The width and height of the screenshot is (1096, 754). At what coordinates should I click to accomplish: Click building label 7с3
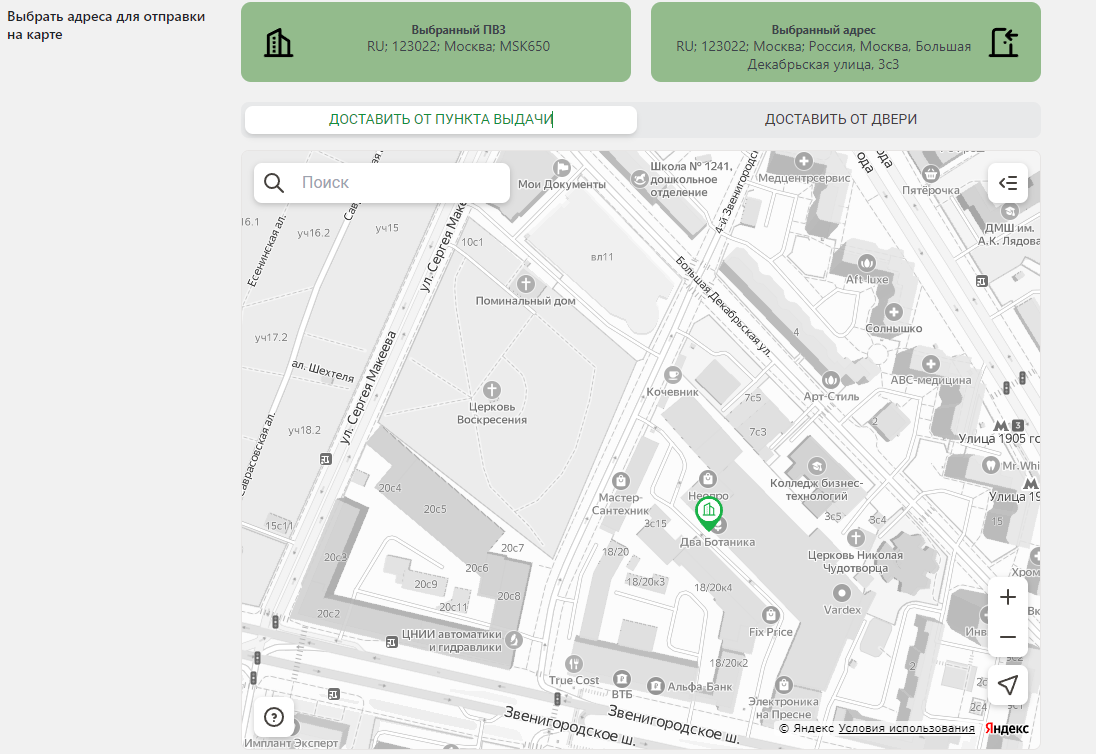(758, 432)
